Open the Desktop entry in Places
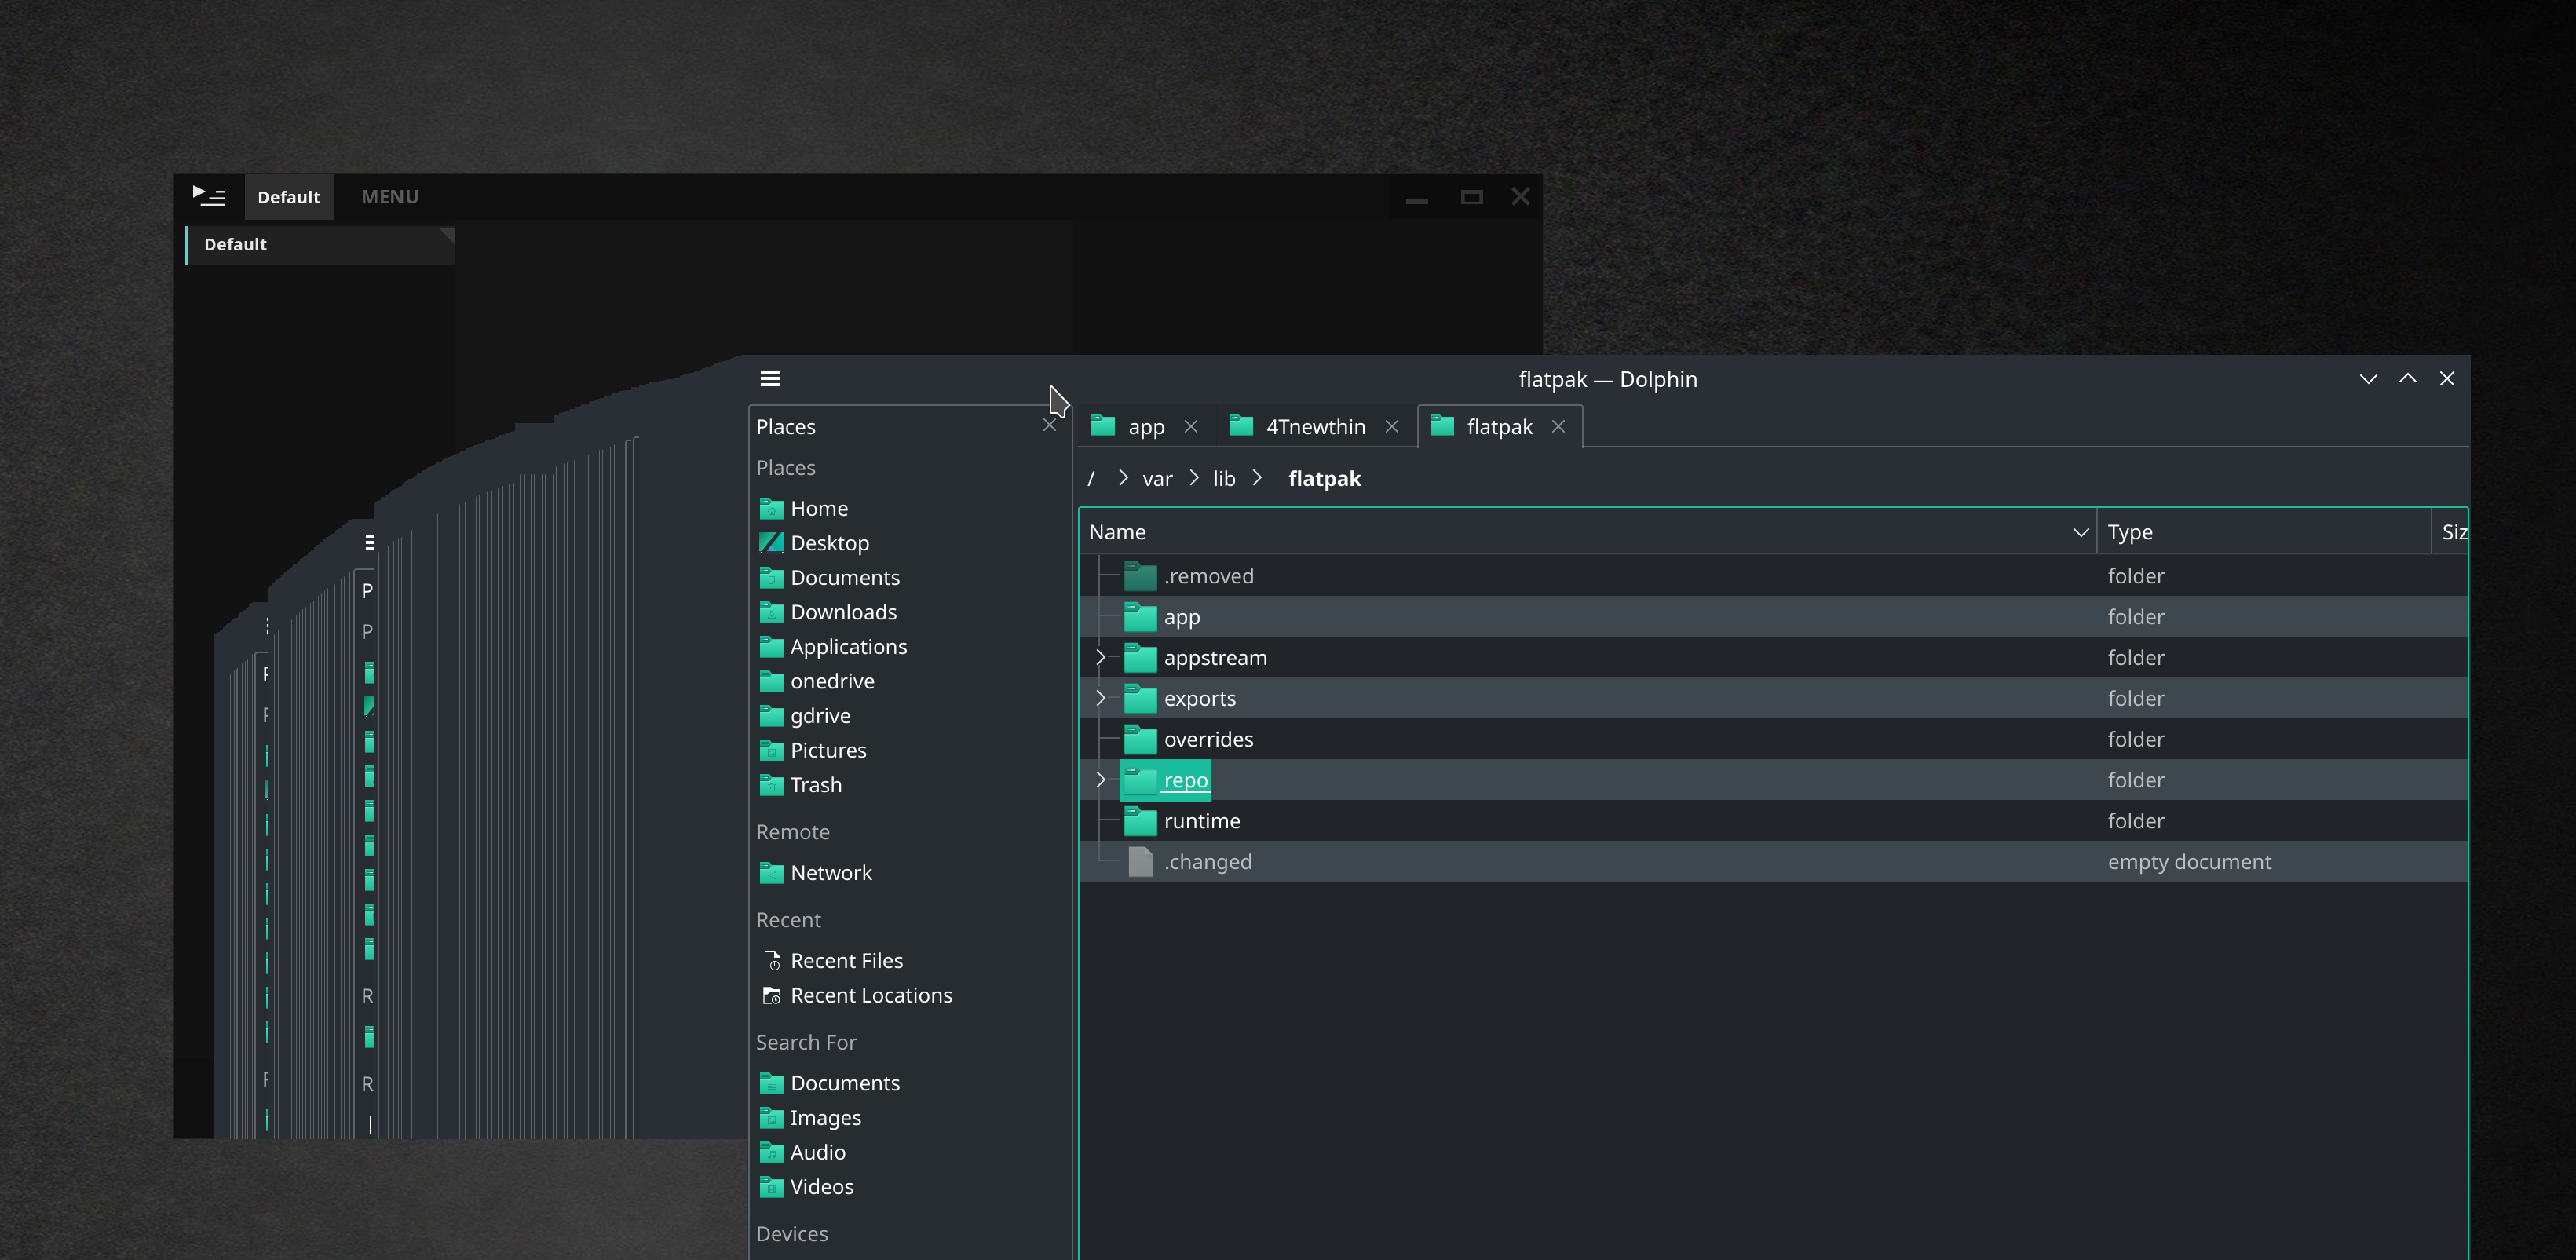The image size is (2576, 1260). 830,542
